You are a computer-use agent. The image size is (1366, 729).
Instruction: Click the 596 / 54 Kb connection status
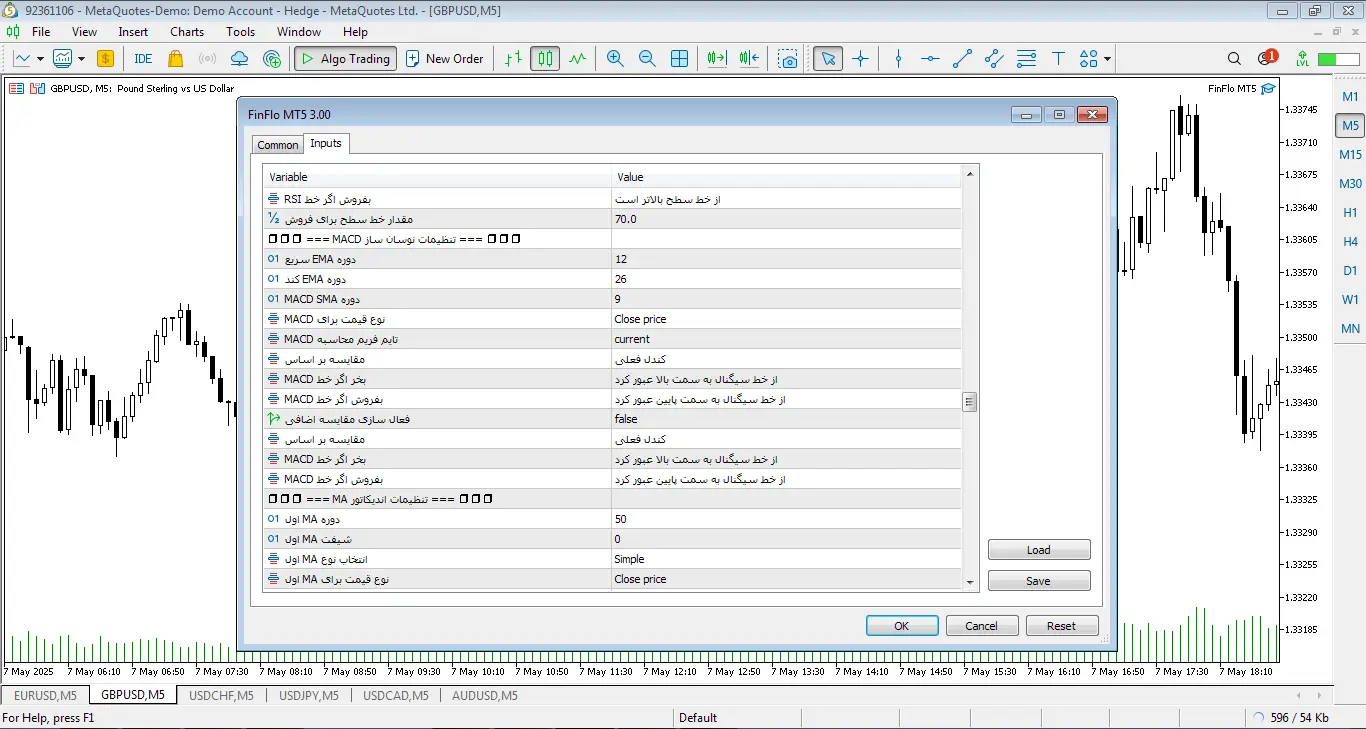pyautogui.click(x=1291, y=718)
